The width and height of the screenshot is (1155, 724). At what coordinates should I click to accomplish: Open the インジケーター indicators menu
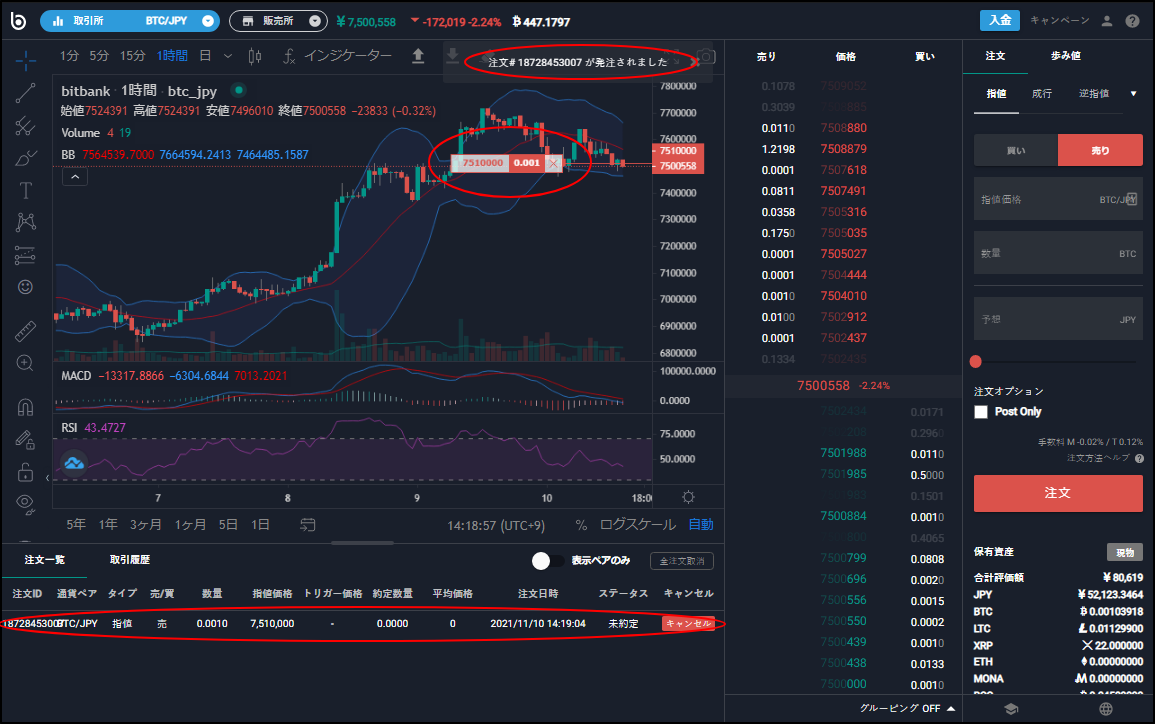pyautogui.click(x=337, y=56)
